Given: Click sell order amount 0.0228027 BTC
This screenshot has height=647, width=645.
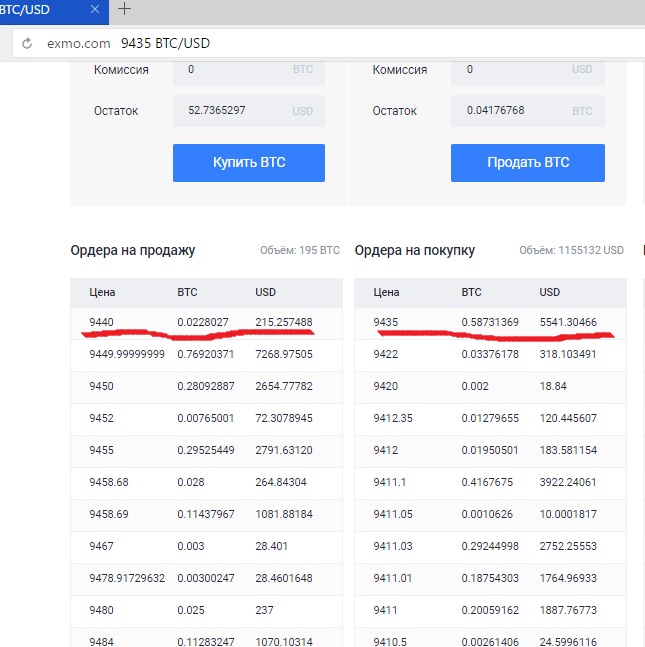Looking at the screenshot, I should coord(203,322).
